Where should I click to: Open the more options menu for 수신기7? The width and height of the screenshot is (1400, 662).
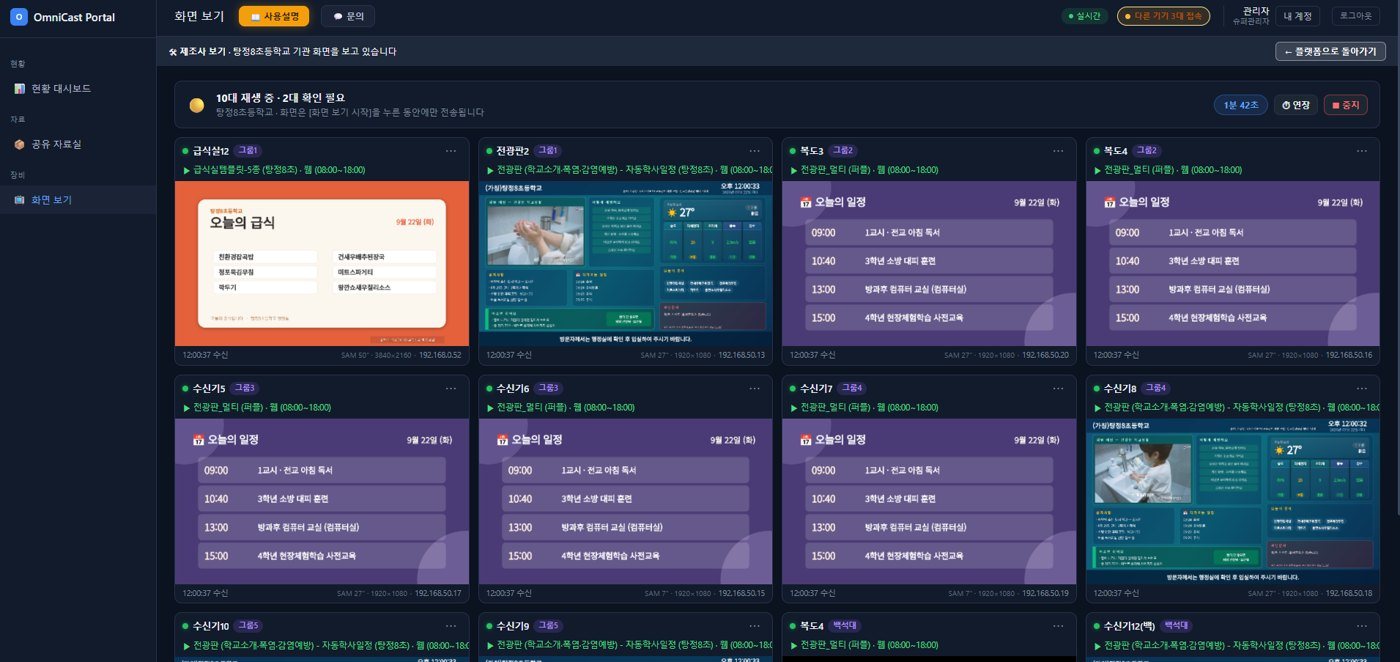tap(1058, 388)
